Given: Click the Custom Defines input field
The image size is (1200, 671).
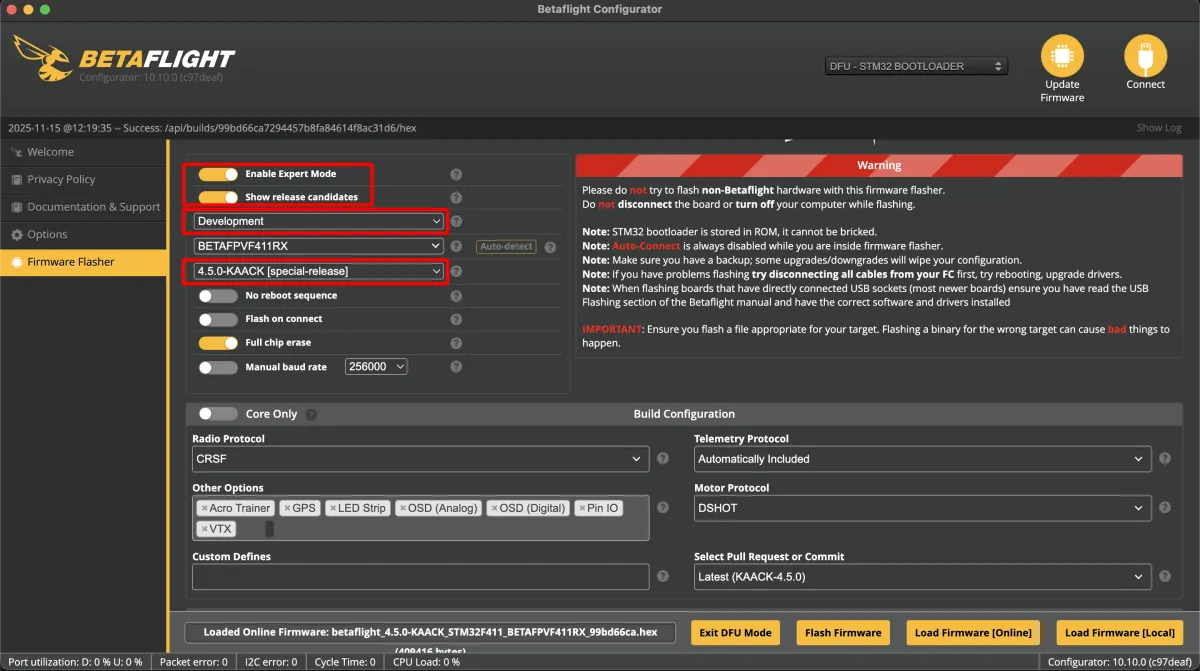Looking at the screenshot, I should [x=421, y=577].
